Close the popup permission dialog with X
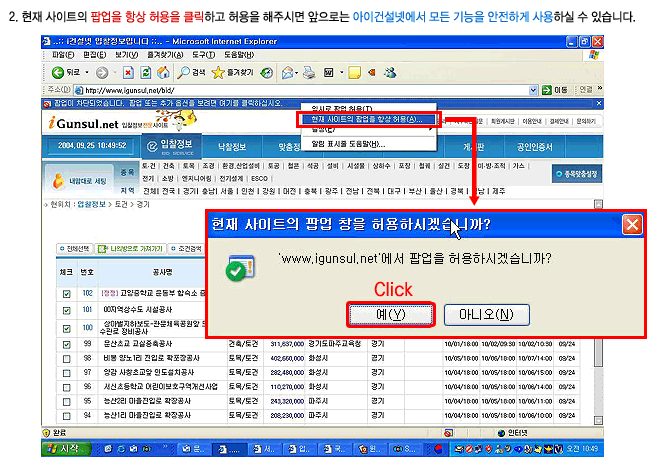 coord(632,225)
